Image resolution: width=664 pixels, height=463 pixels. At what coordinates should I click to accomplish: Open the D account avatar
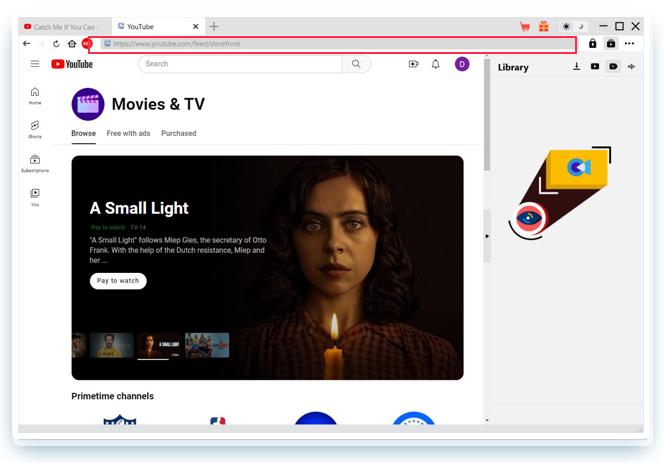462,64
